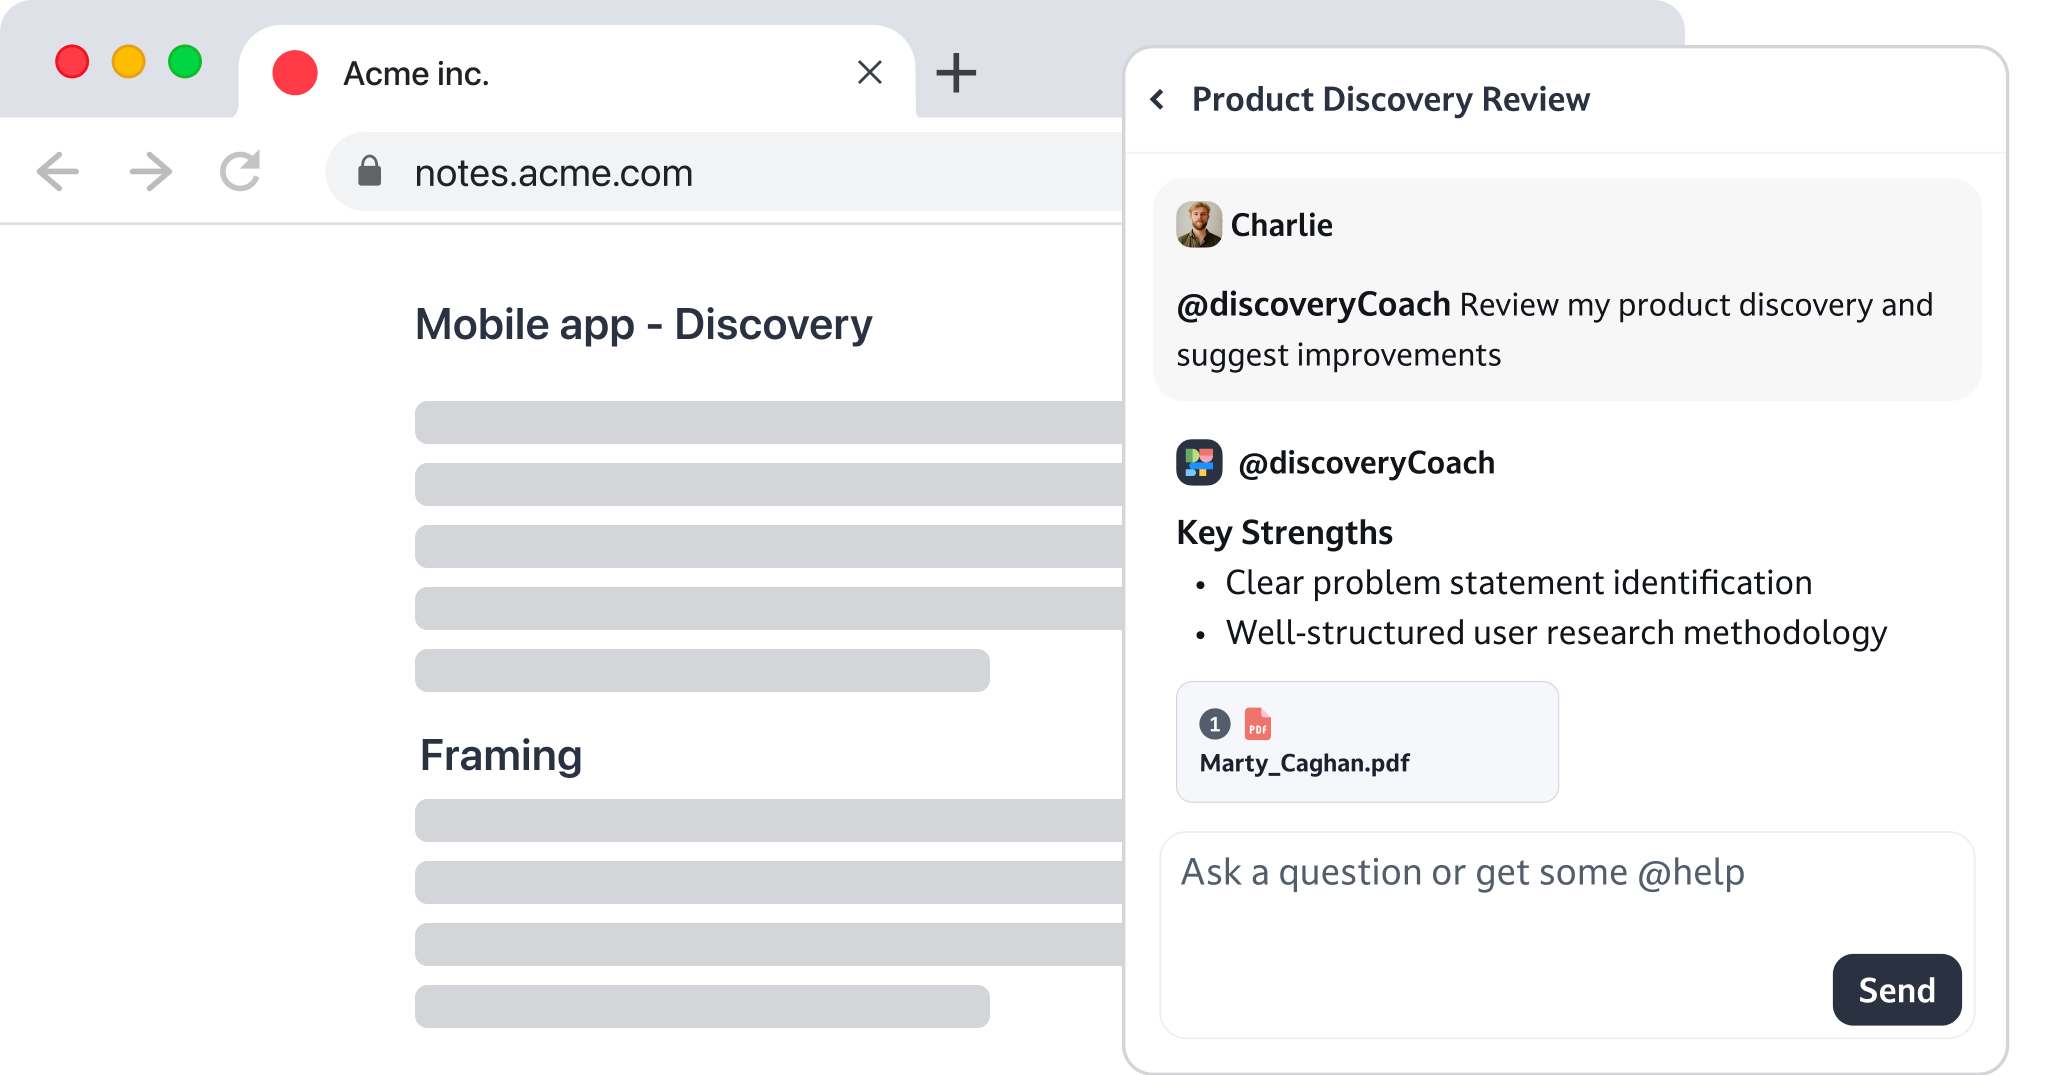Reload the current browser page
Viewport: 2048px width, 1075px height.
click(240, 172)
